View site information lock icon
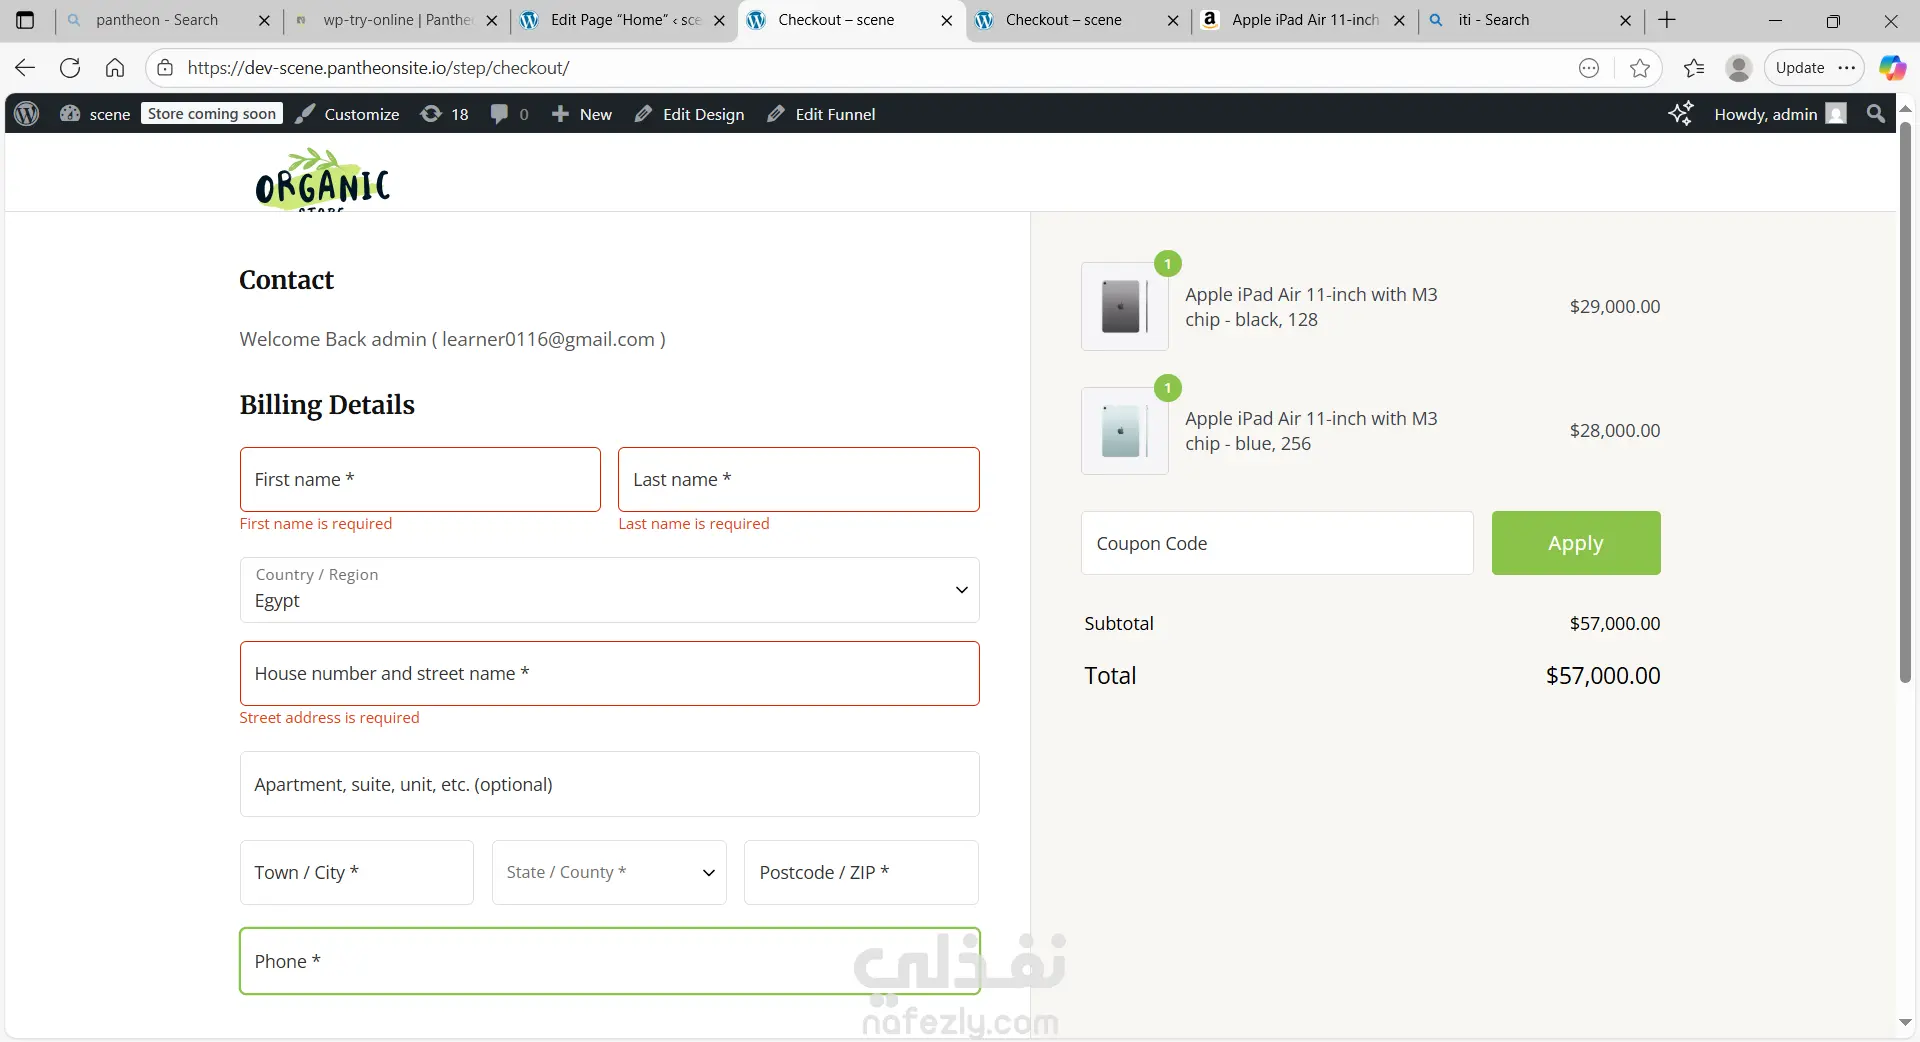 pos(166,68)
